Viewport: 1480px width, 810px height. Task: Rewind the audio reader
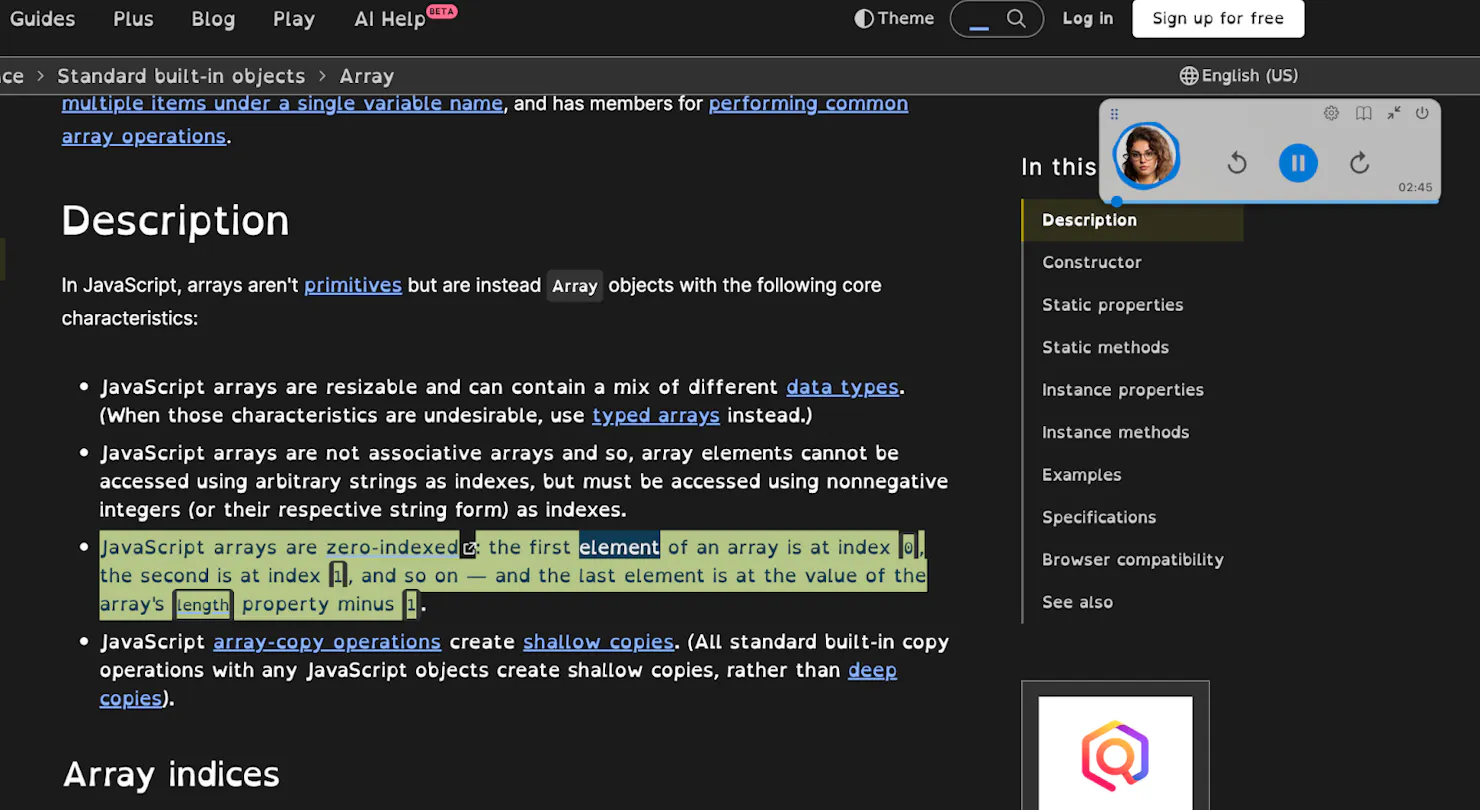click(1237, 163)
